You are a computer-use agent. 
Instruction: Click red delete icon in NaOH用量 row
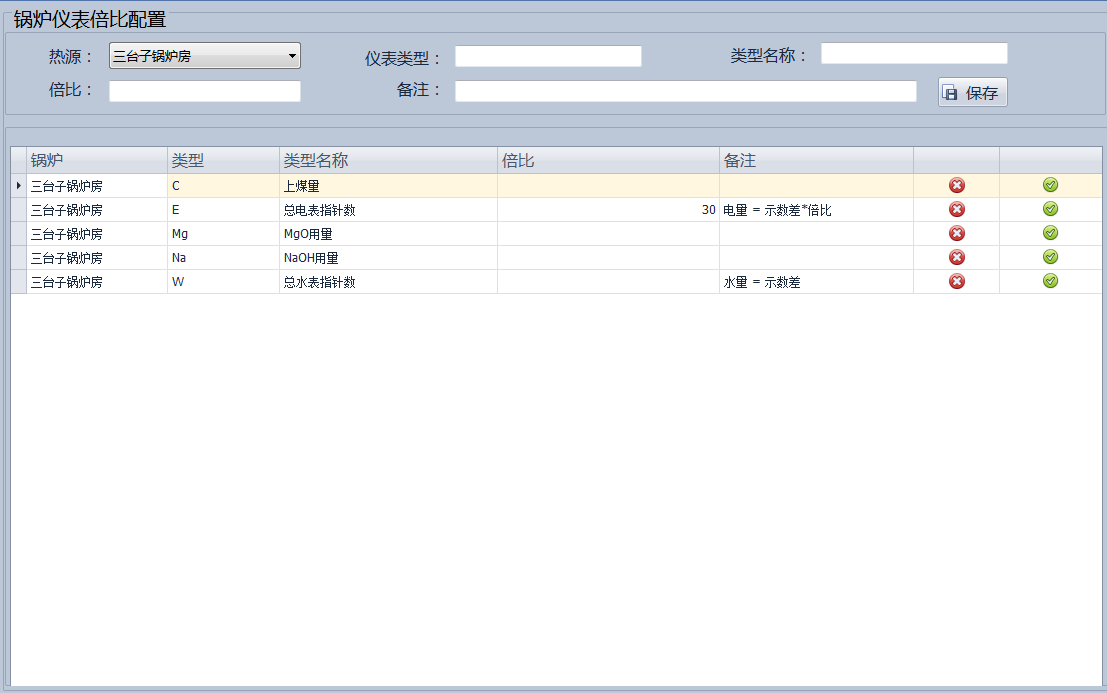tap(956, 257)
